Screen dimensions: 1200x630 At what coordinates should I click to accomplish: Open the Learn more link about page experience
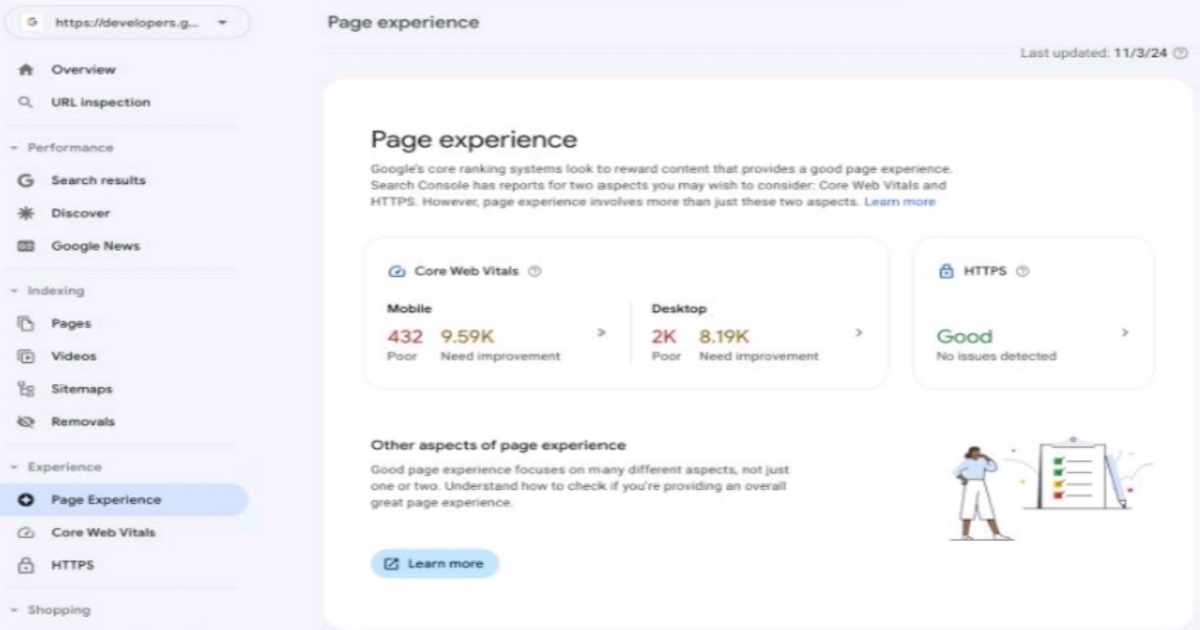point(901,201)
